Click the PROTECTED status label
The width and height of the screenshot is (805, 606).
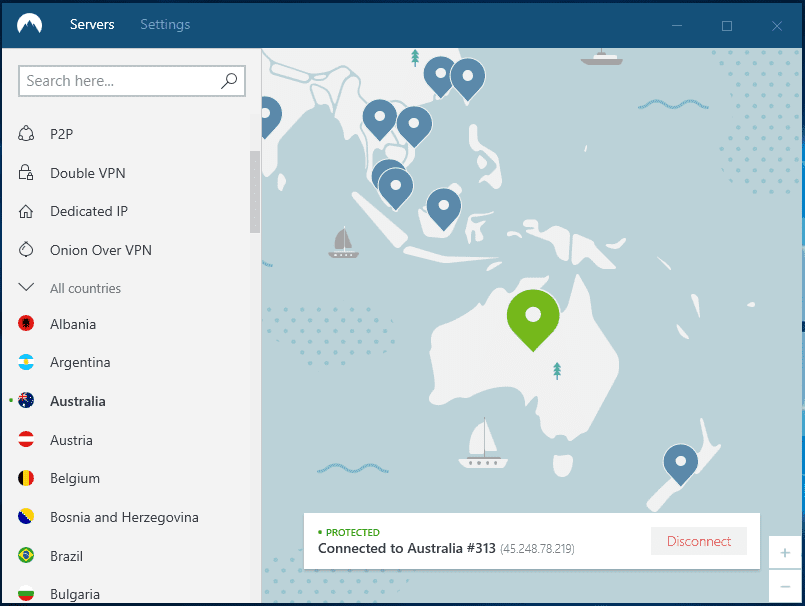[x=353, y=533]
